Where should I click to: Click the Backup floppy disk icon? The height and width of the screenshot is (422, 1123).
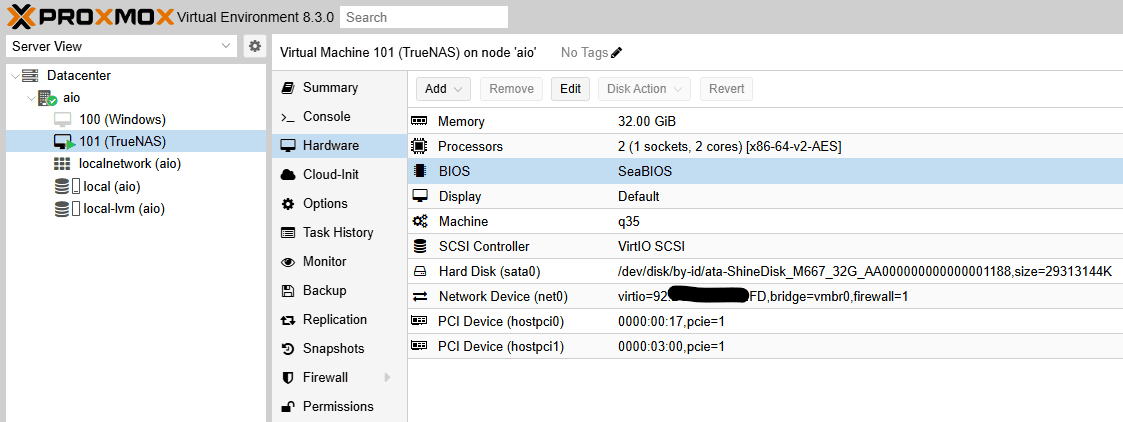pos(288,291)
